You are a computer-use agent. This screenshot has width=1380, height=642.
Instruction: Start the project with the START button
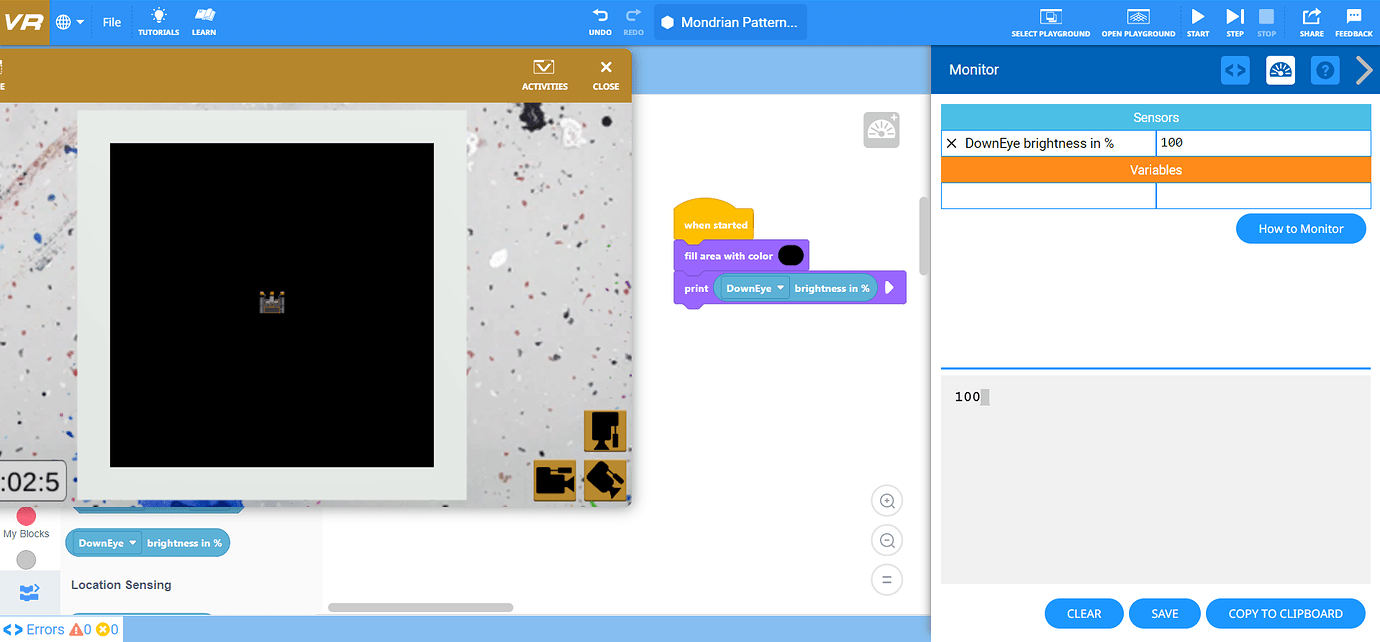point(1197,21)
